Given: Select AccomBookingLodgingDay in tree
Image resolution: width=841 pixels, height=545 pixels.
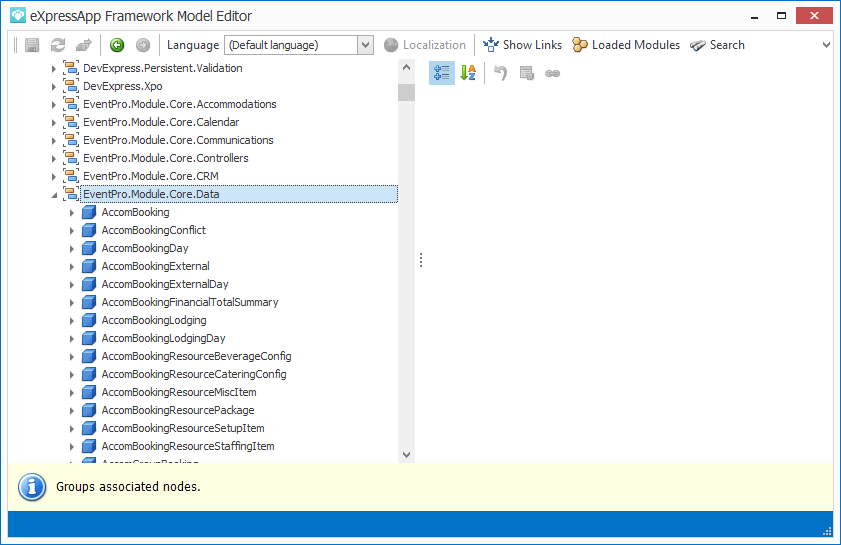Looking at the screenshot, I should [163, 338].
